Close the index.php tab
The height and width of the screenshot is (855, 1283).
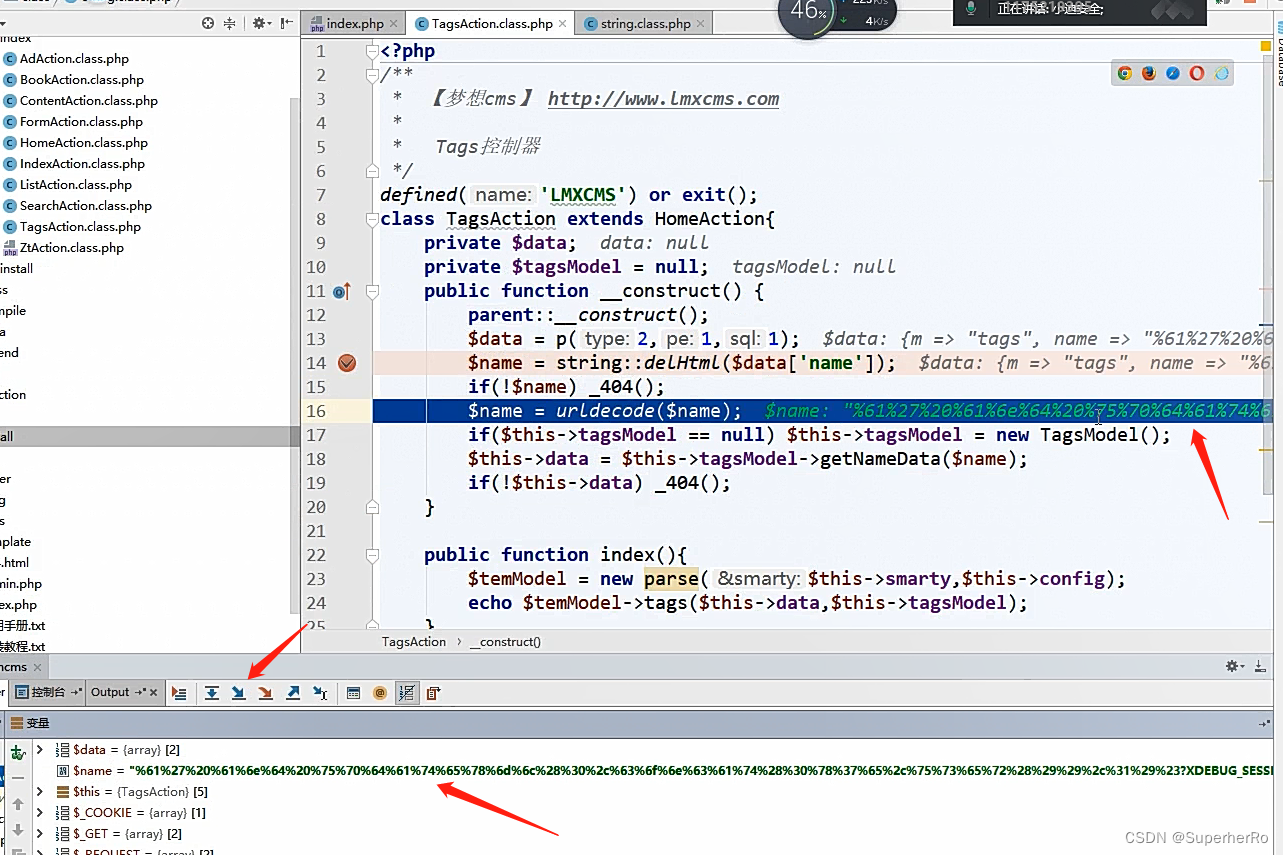(393, 24)
